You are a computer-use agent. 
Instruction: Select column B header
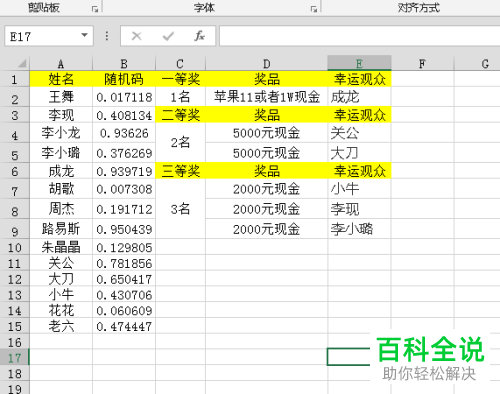124,63
